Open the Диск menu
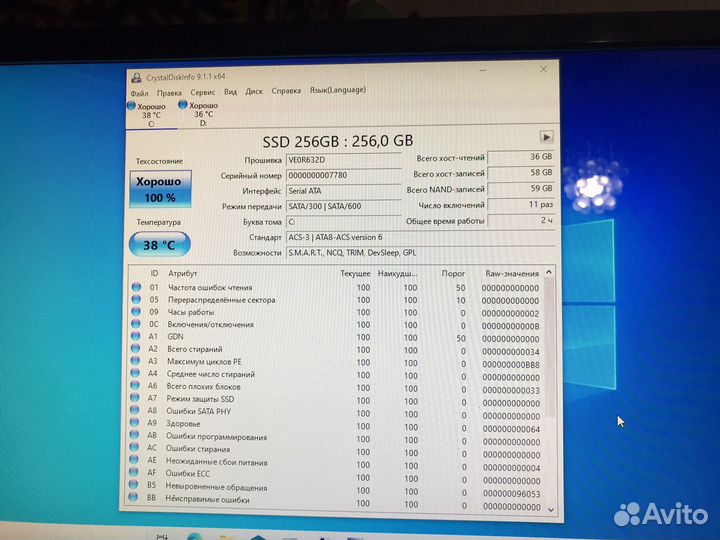This screenshot has height=540, width=720. 254,91
